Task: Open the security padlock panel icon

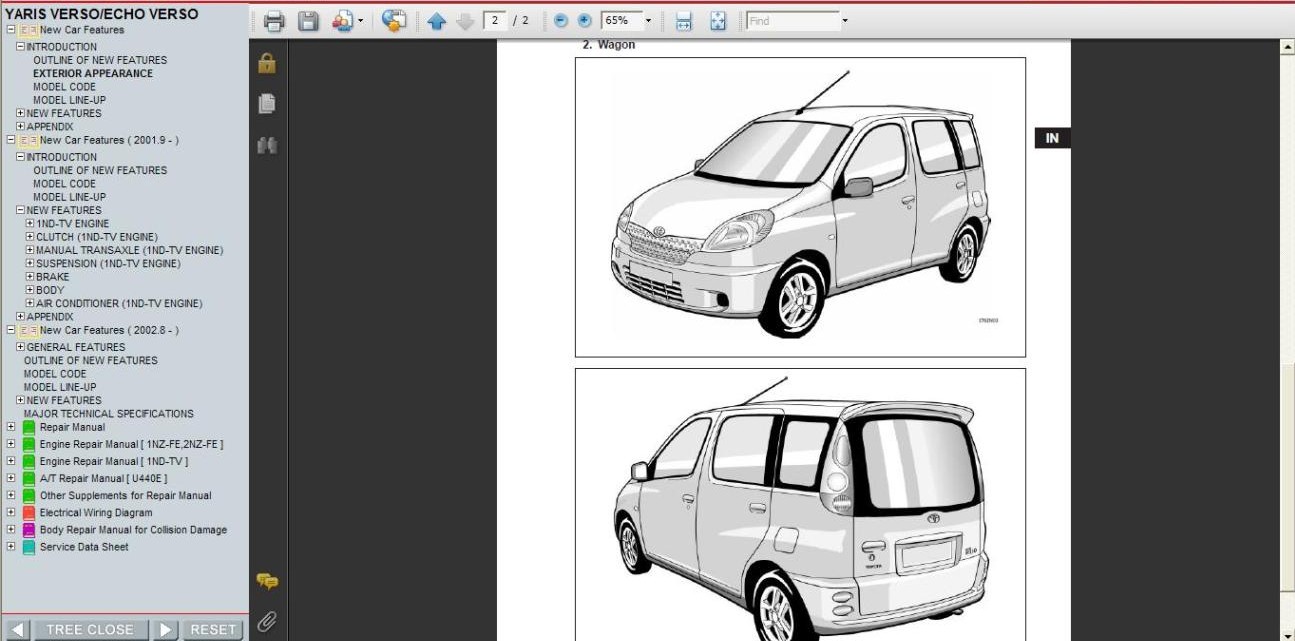Action: [267, 63]
